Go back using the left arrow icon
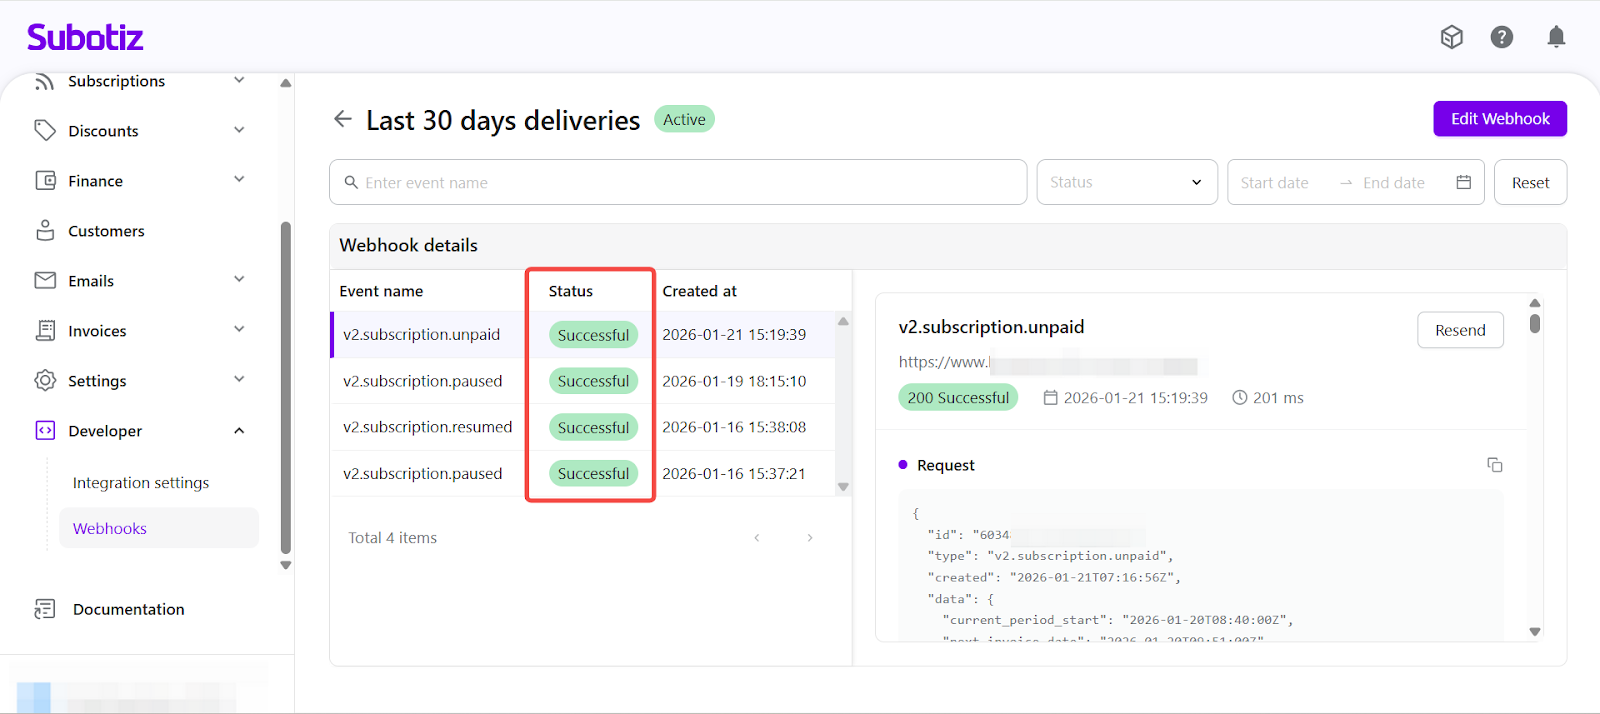Image resolution: width=1600 pixels, height=714 pixels. pos(343,120)
